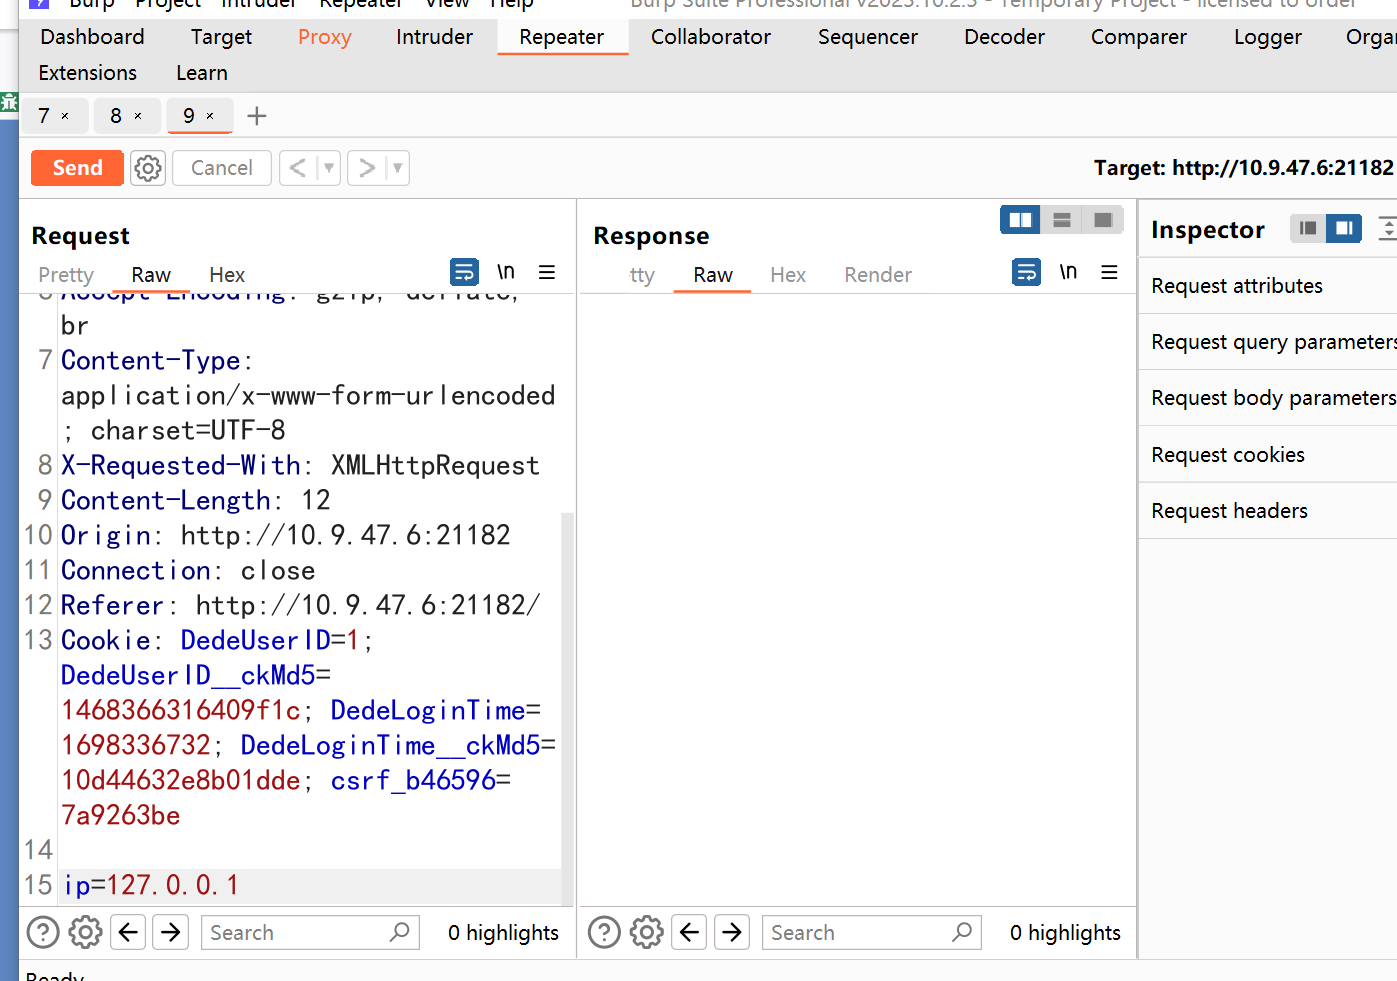Viewport: 1397px width, 981px height.
Task: Switch Response view to Hex
Action: tap(788, 275)
